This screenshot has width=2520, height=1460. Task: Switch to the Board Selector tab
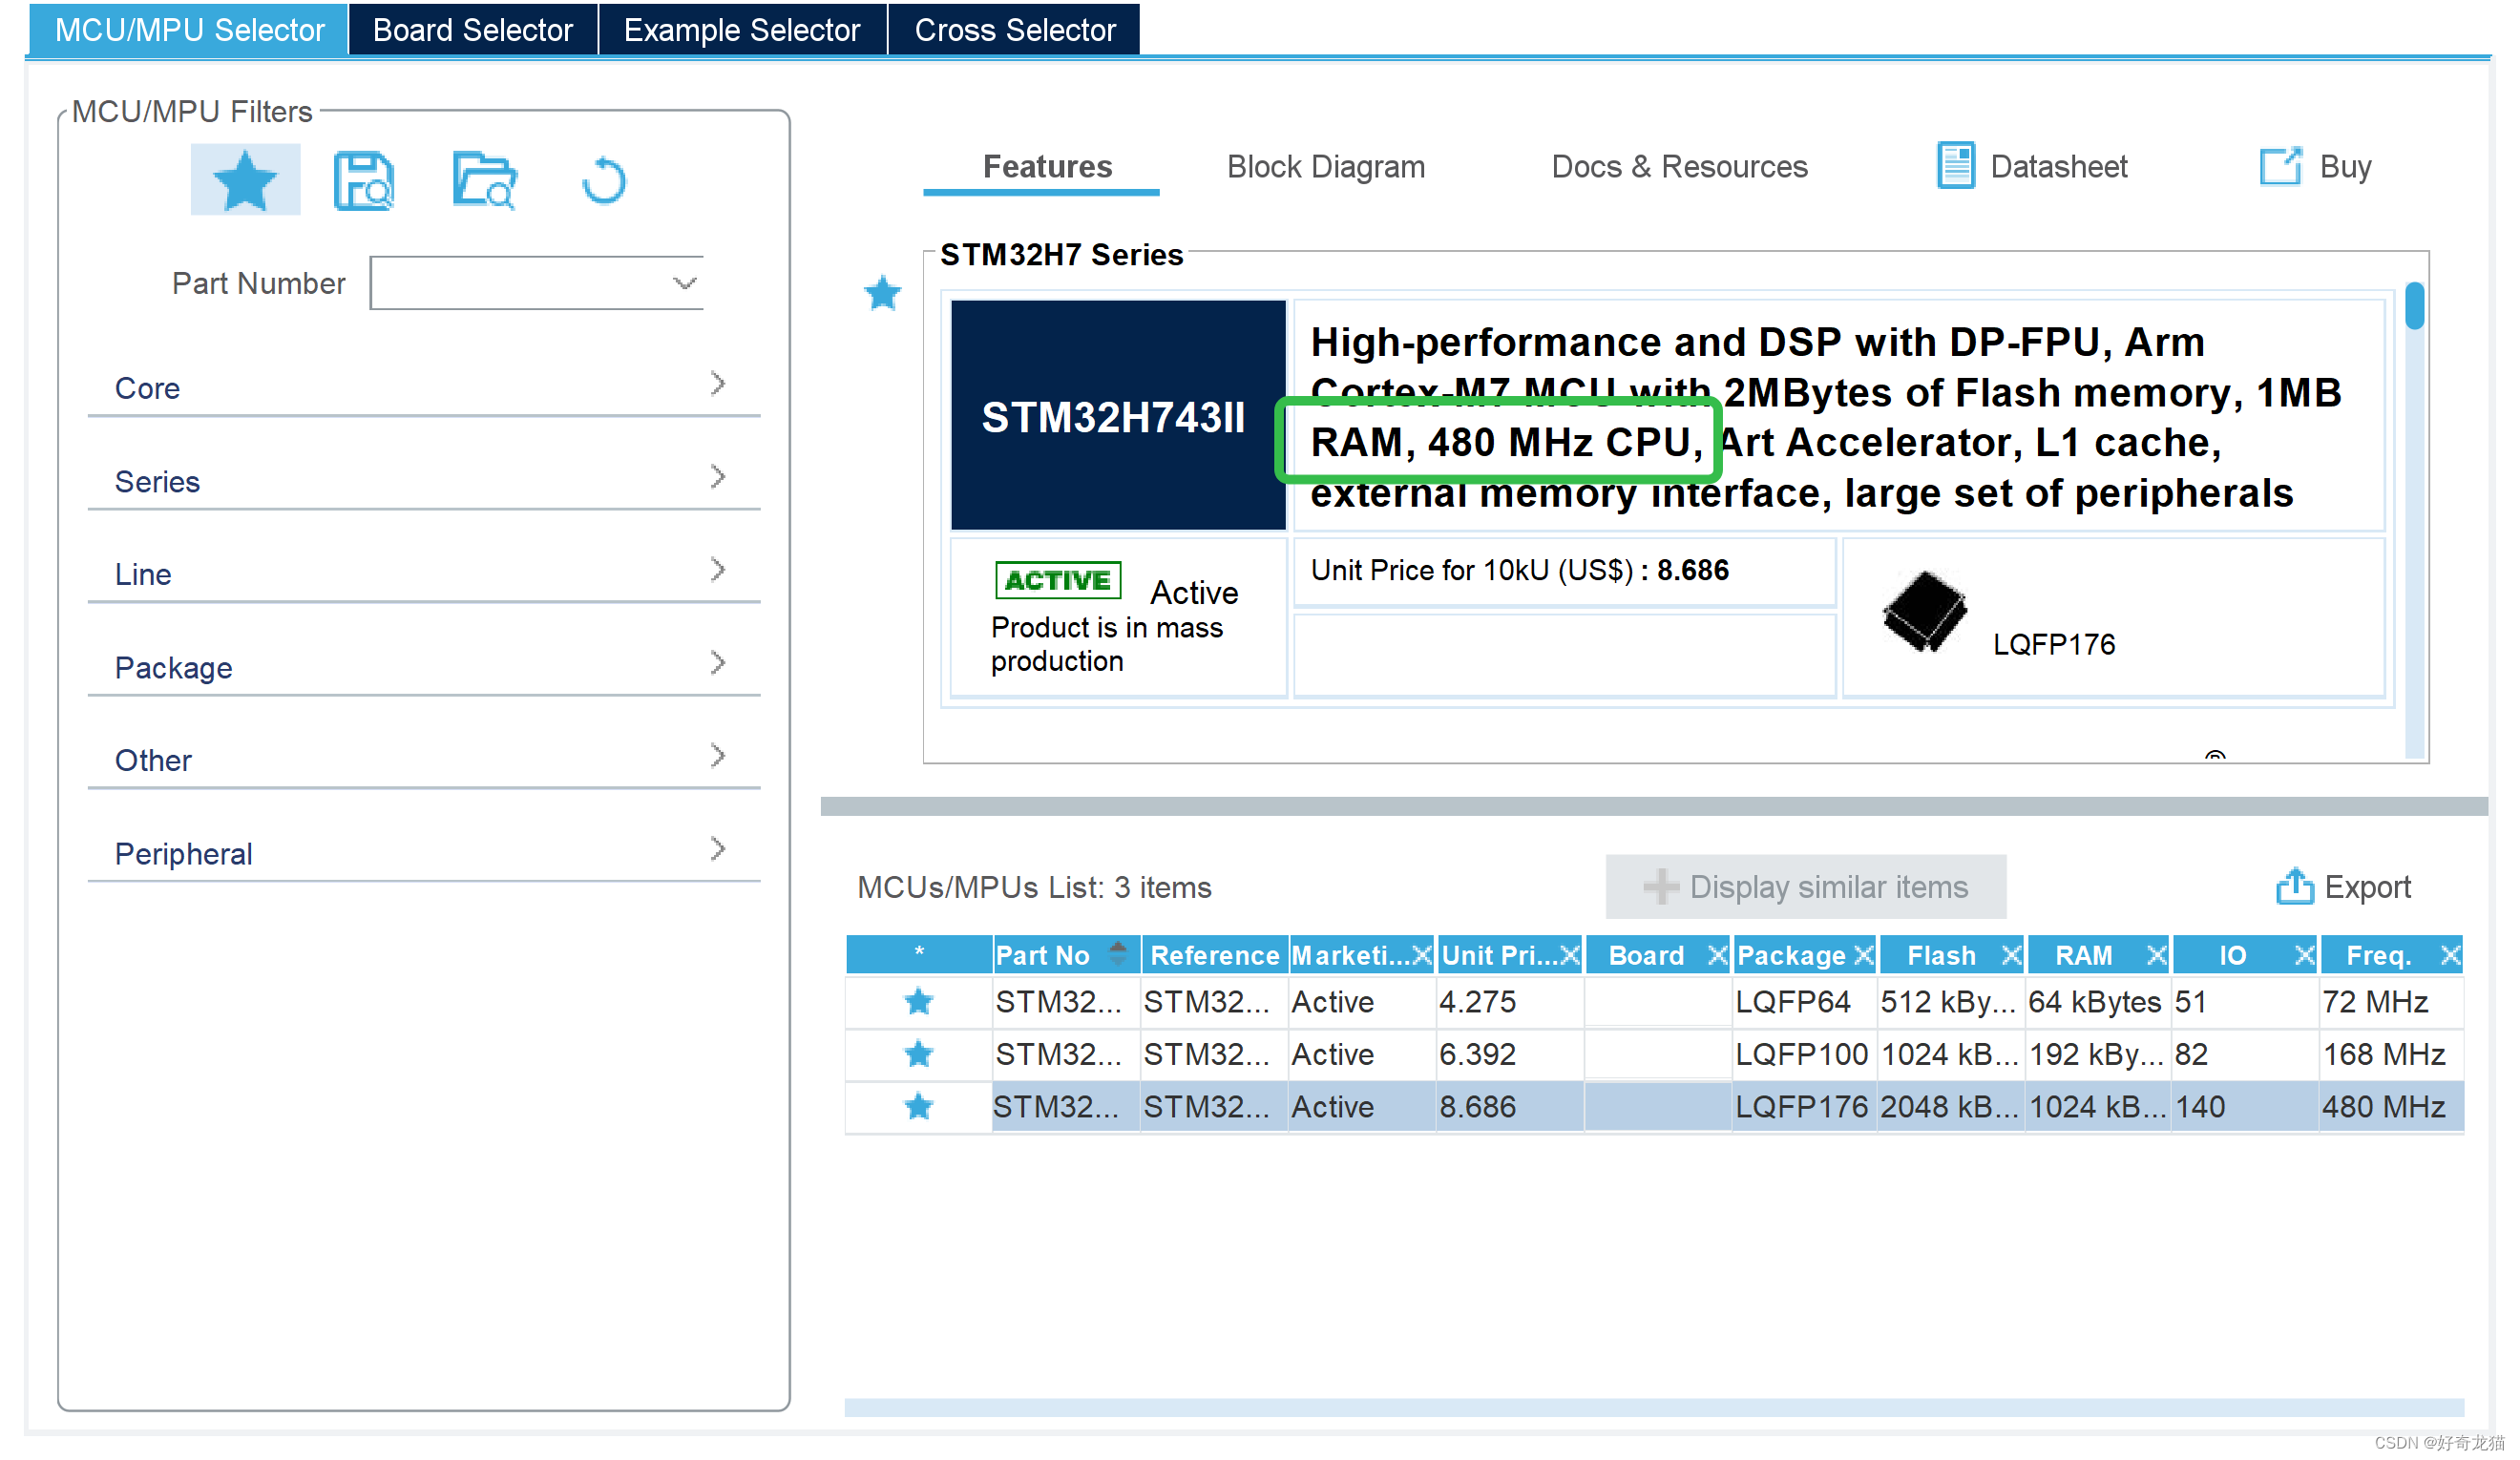point(472,29)
